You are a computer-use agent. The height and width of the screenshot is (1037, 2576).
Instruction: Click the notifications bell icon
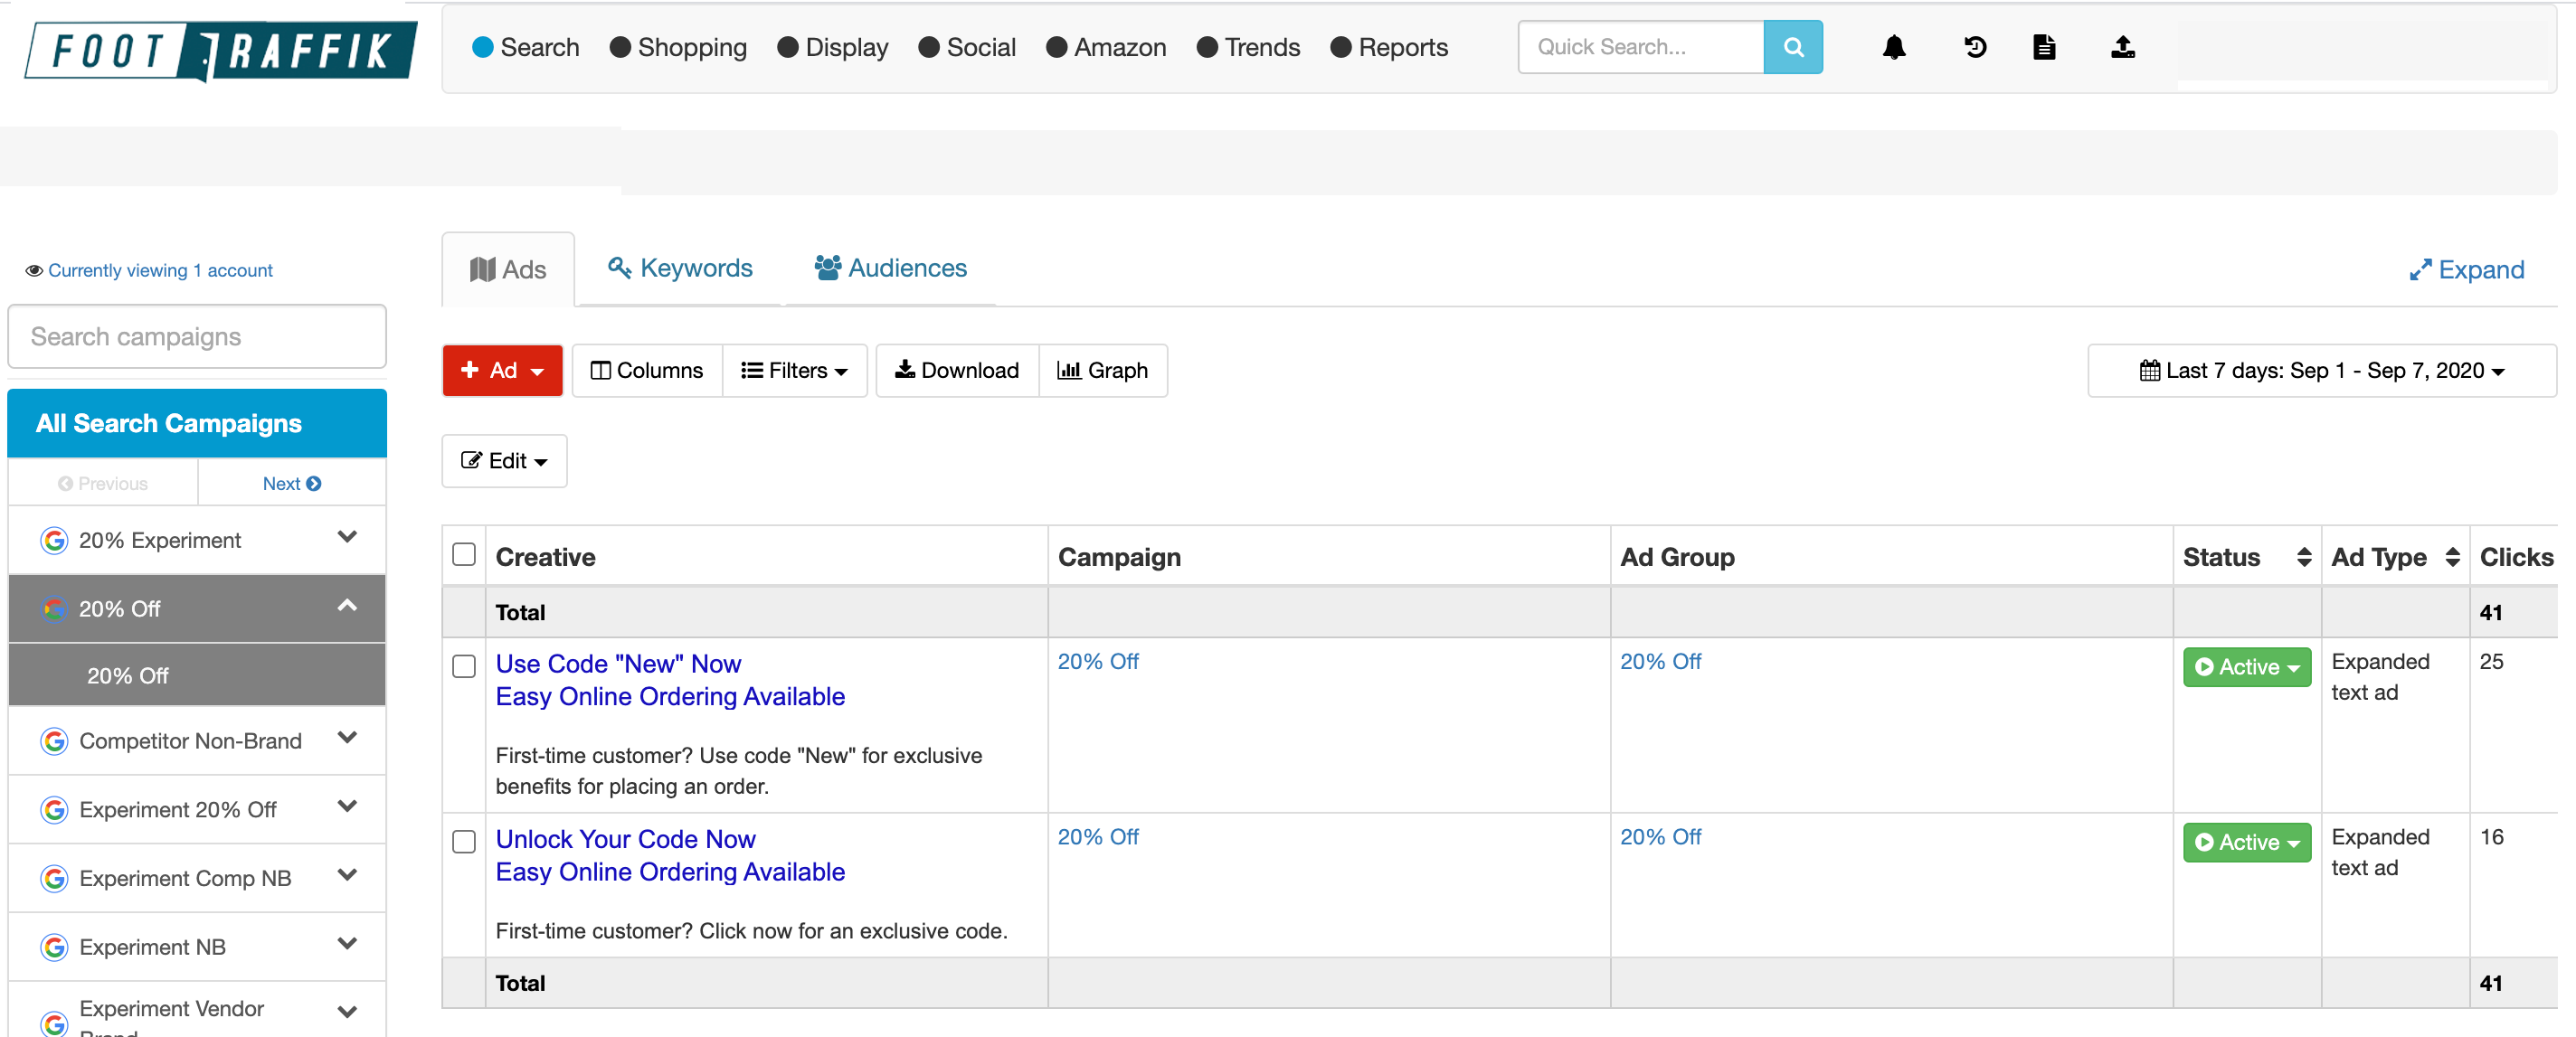click(x=1893, y=47)
